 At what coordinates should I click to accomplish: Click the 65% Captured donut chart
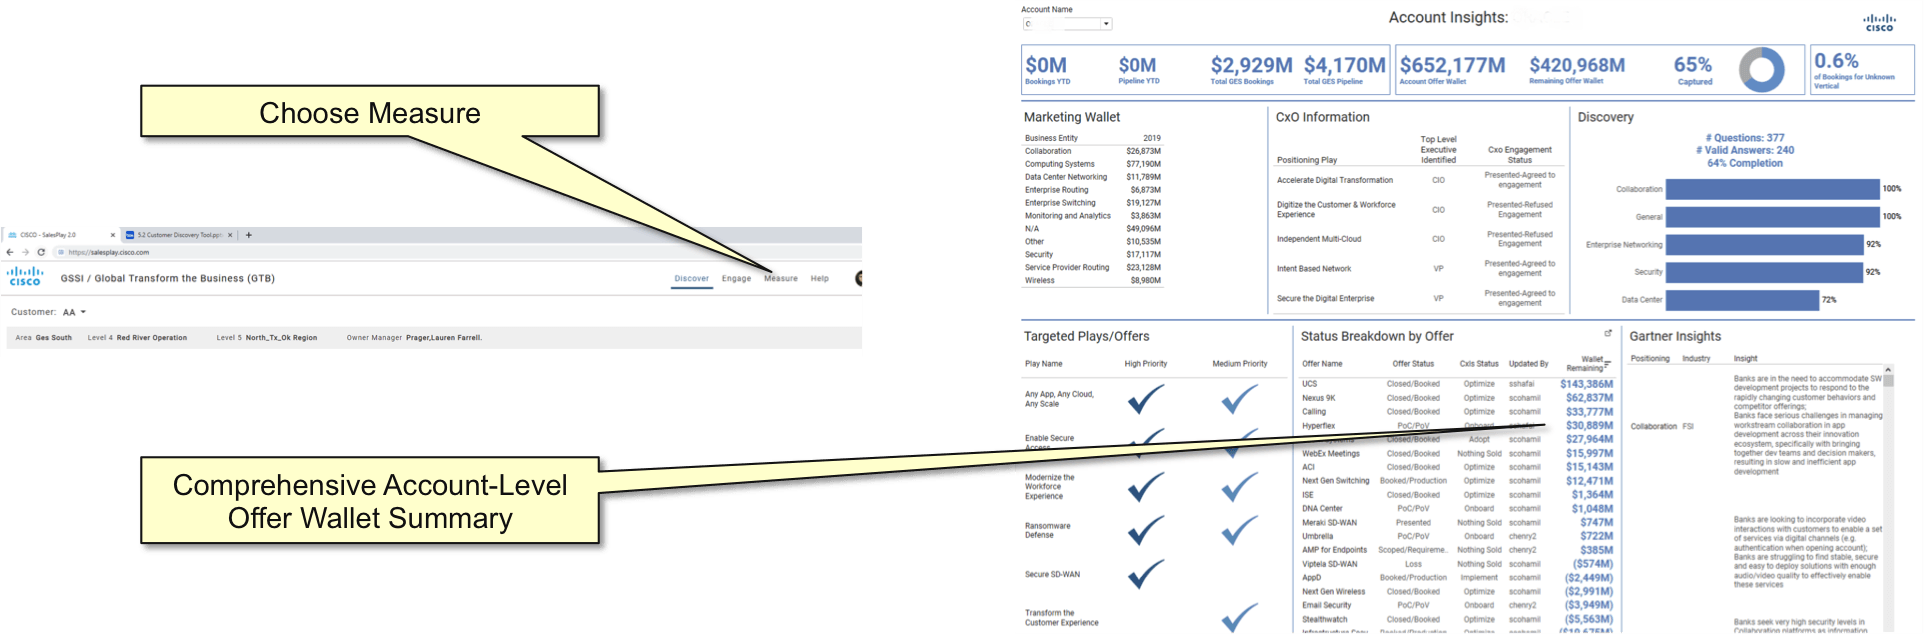(1762, 70)
